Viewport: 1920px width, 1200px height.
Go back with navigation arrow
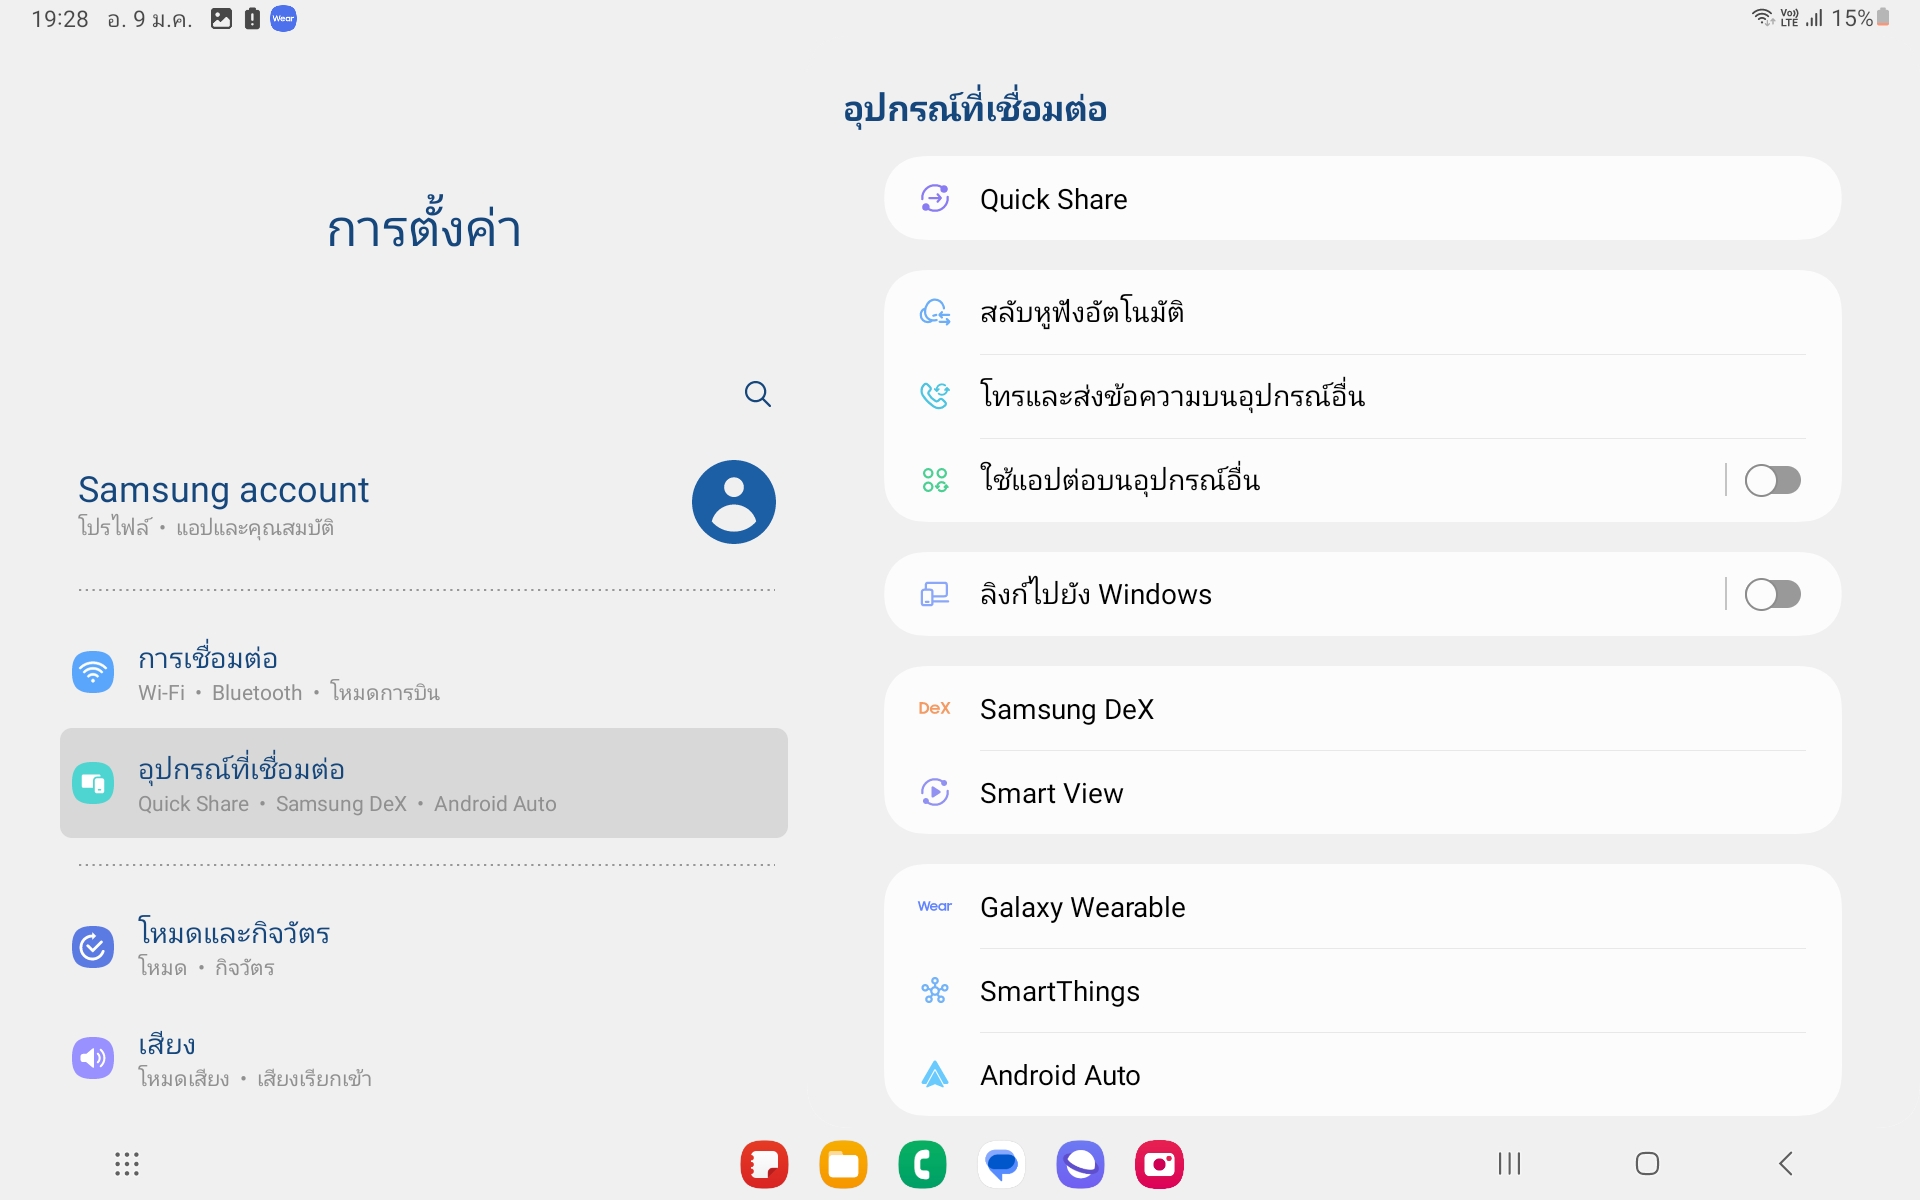[1786, 1163]
